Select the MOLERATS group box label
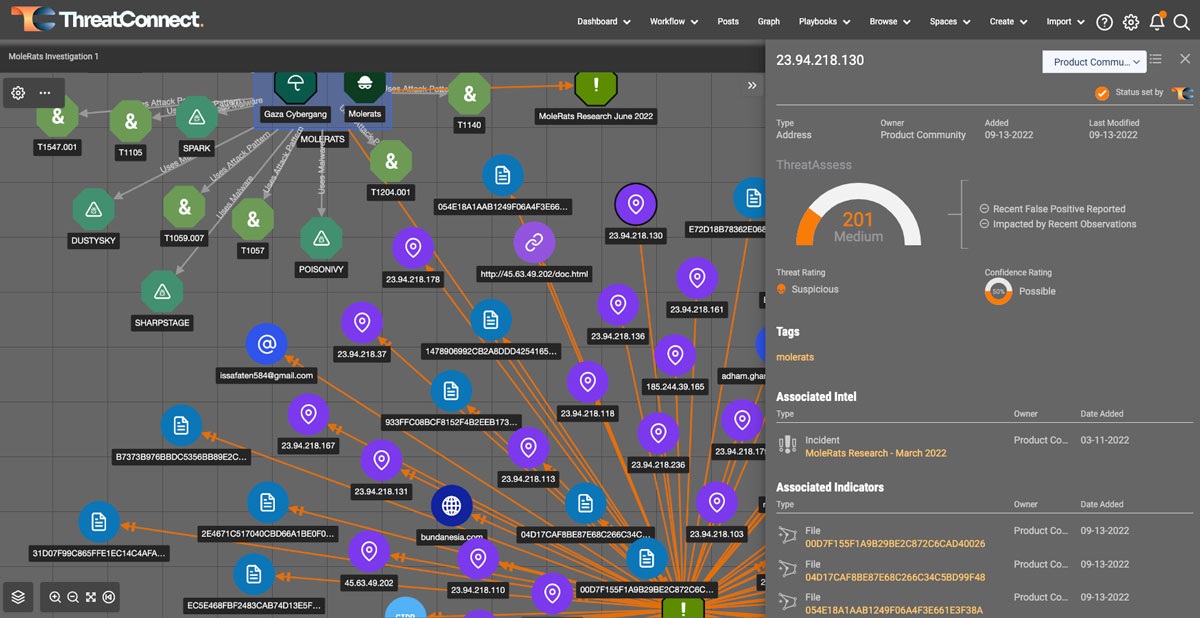 pos(322,139)
